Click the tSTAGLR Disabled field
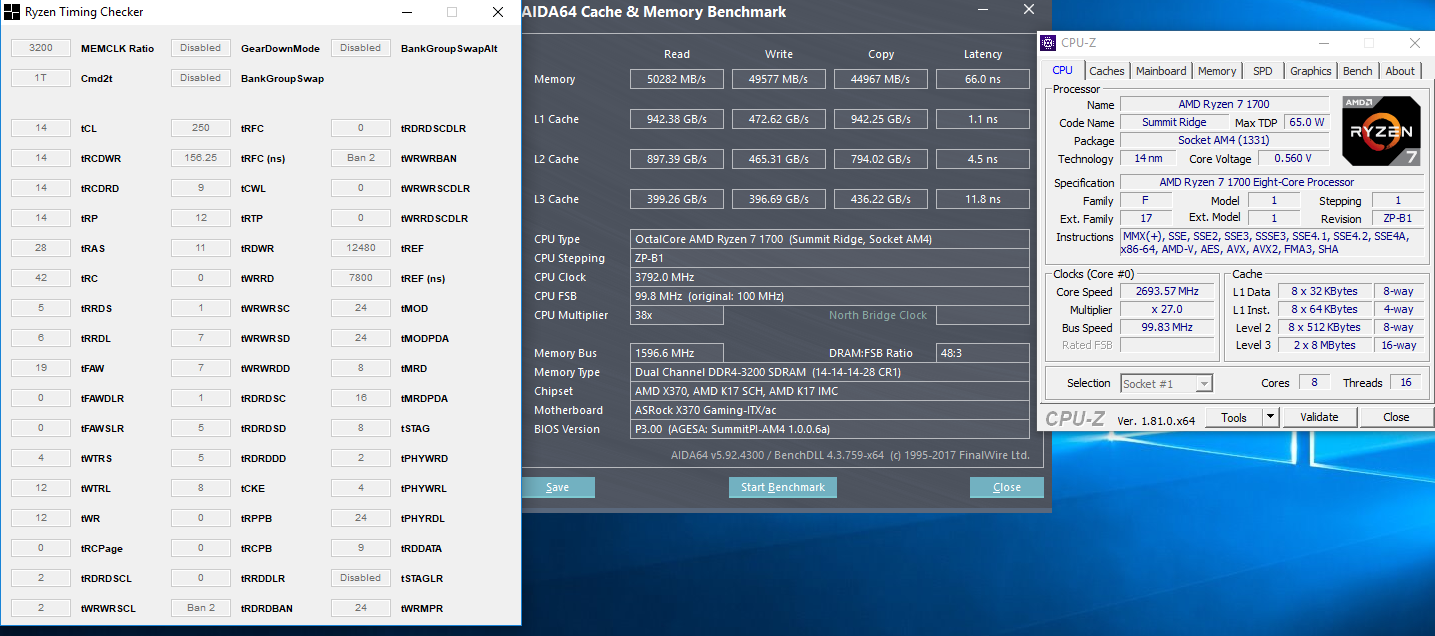1435x636 pixels. pyautogui.click(x=360, y=578)
